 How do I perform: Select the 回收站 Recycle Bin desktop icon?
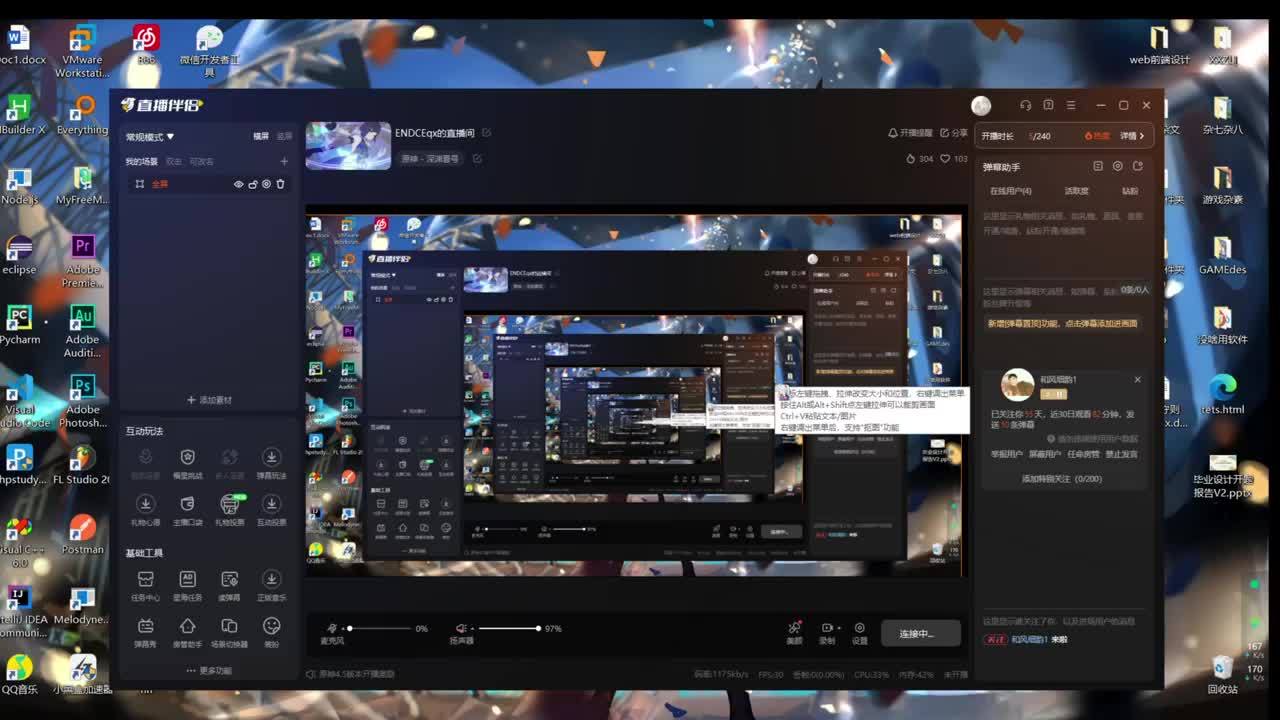point(1222,675)
